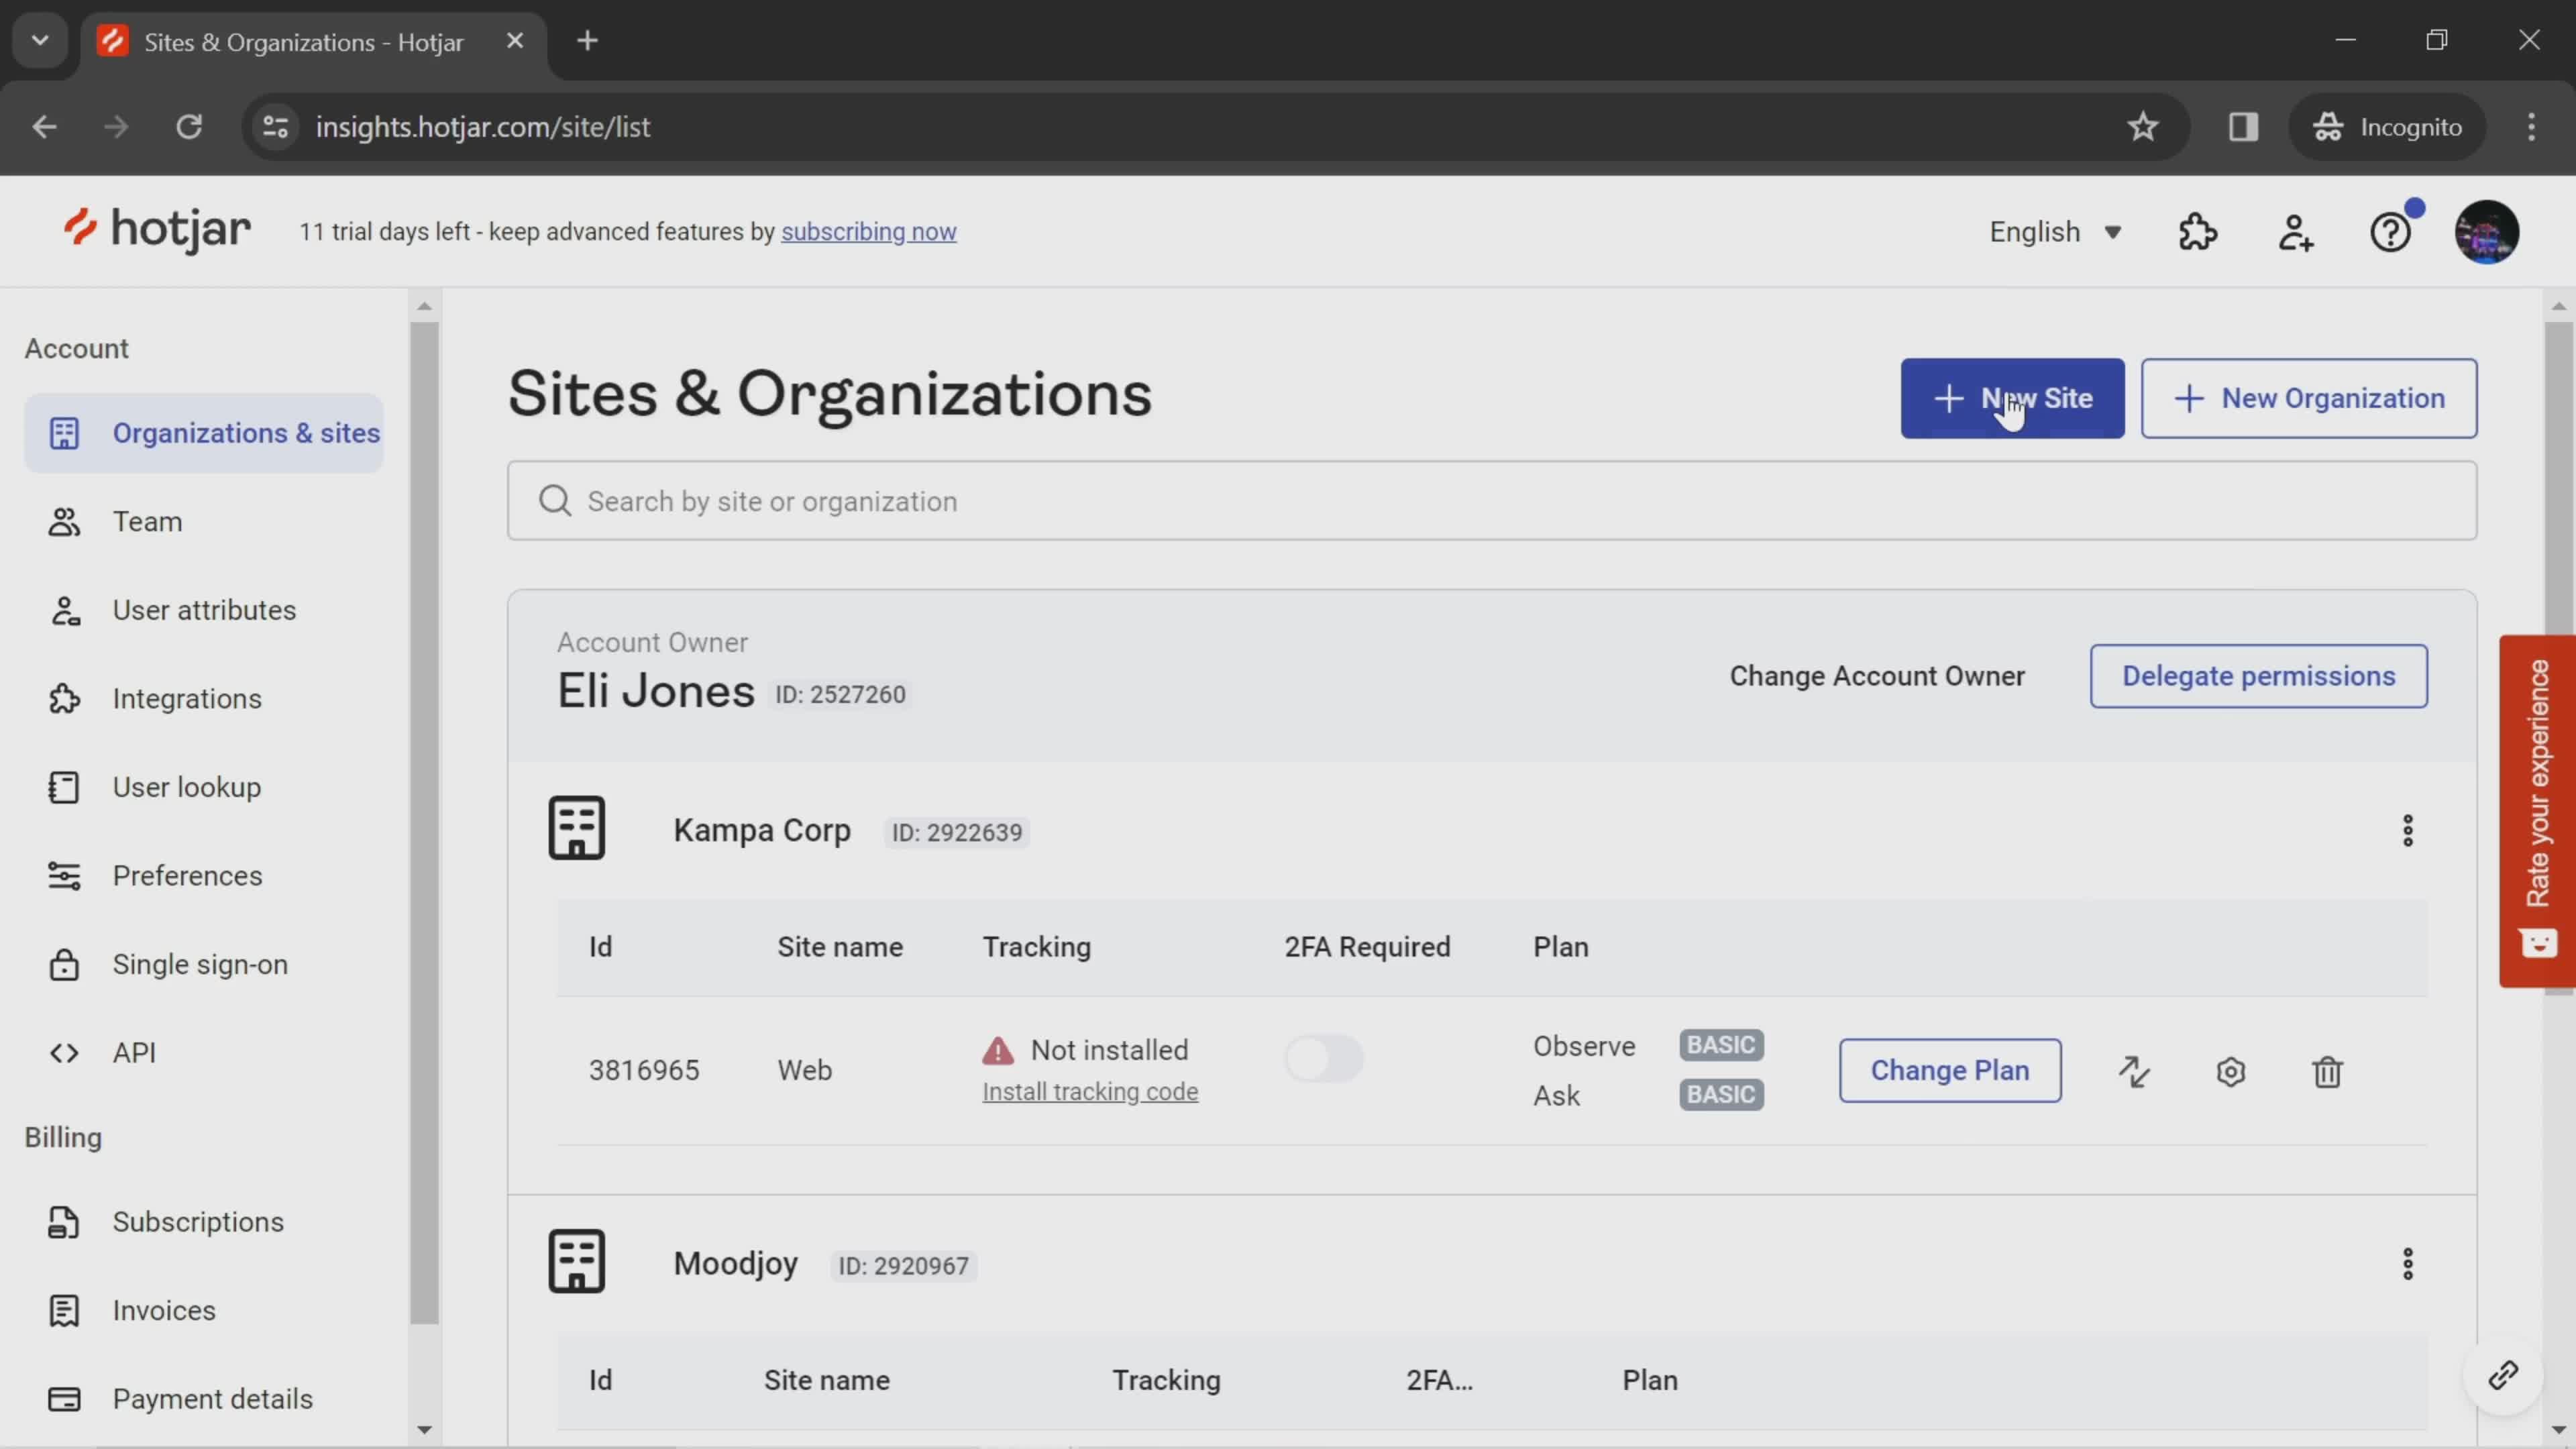Toggle 2FA Required switch for Web site
The width and height of the screenshot is (2576, 1449).
click(x=1323, y=1058)
